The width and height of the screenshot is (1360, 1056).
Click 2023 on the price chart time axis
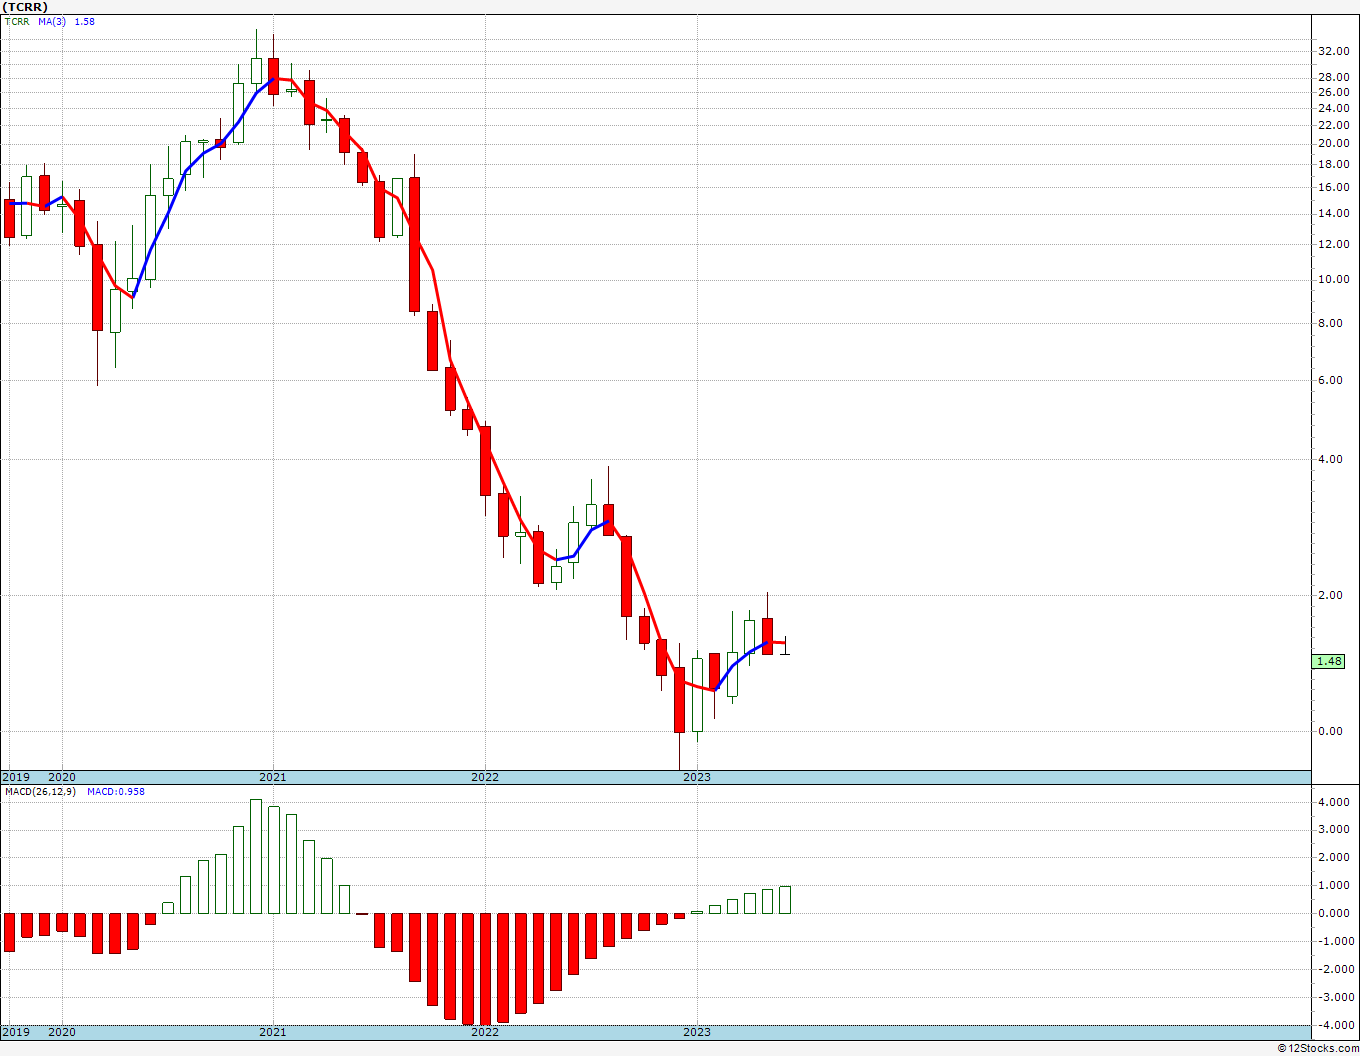coord(697,777)
